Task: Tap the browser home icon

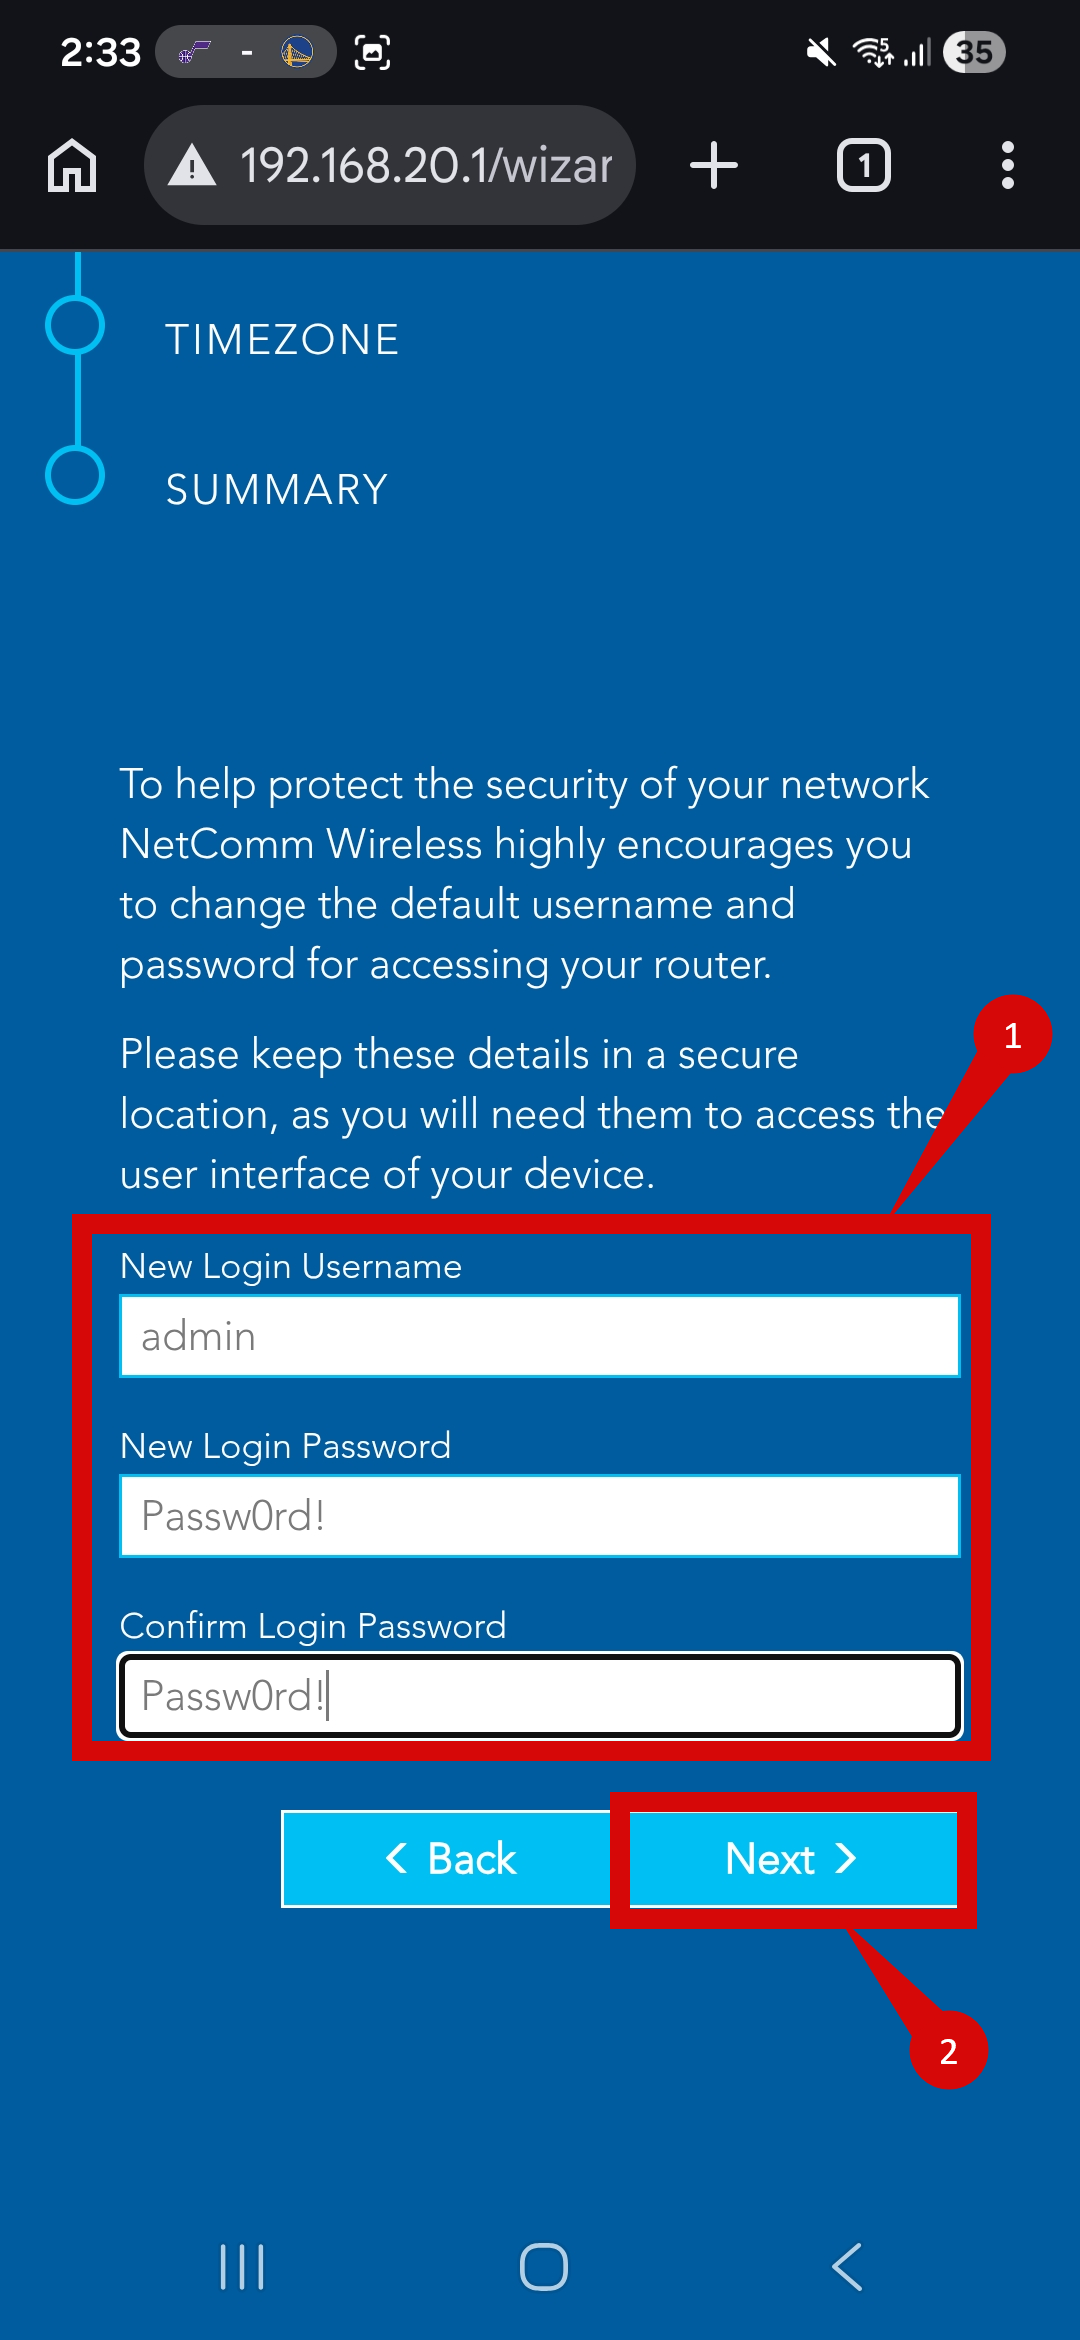Action: (x=72, y=165)
